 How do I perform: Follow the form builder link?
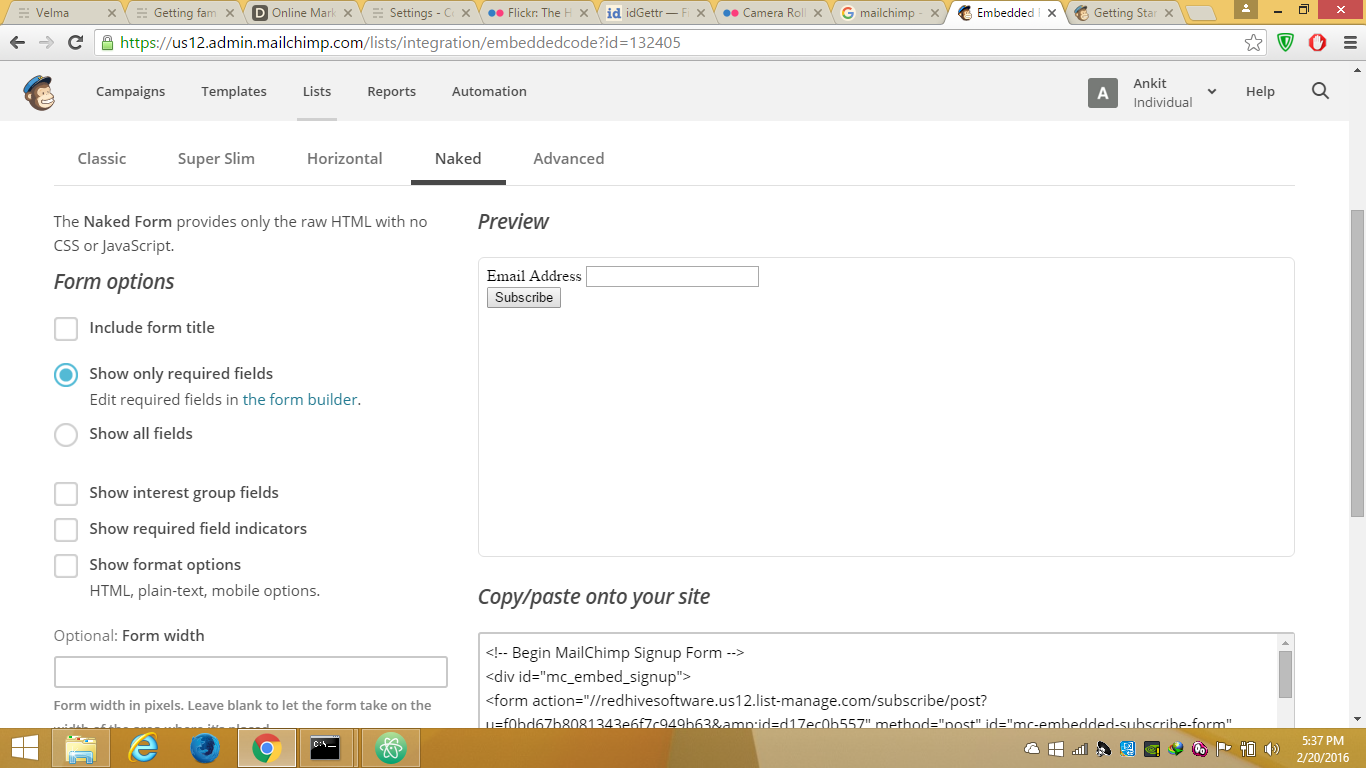coord(300,399)
